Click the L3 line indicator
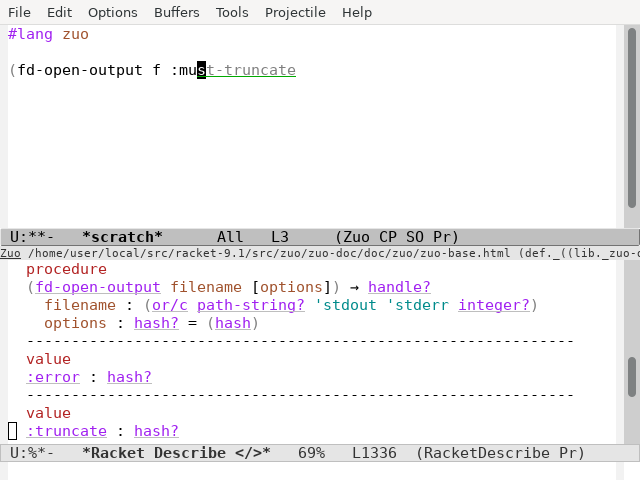 tap(280, 237)
